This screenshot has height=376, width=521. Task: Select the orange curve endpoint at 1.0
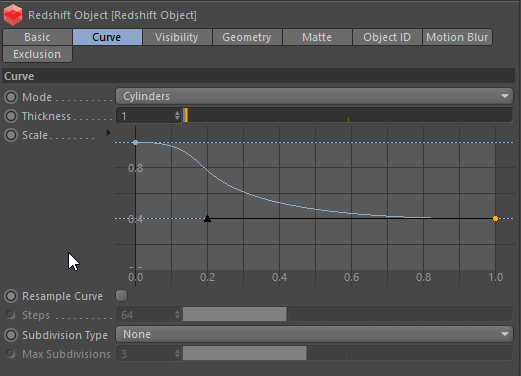pyautogui.click(x=495, y=218)
